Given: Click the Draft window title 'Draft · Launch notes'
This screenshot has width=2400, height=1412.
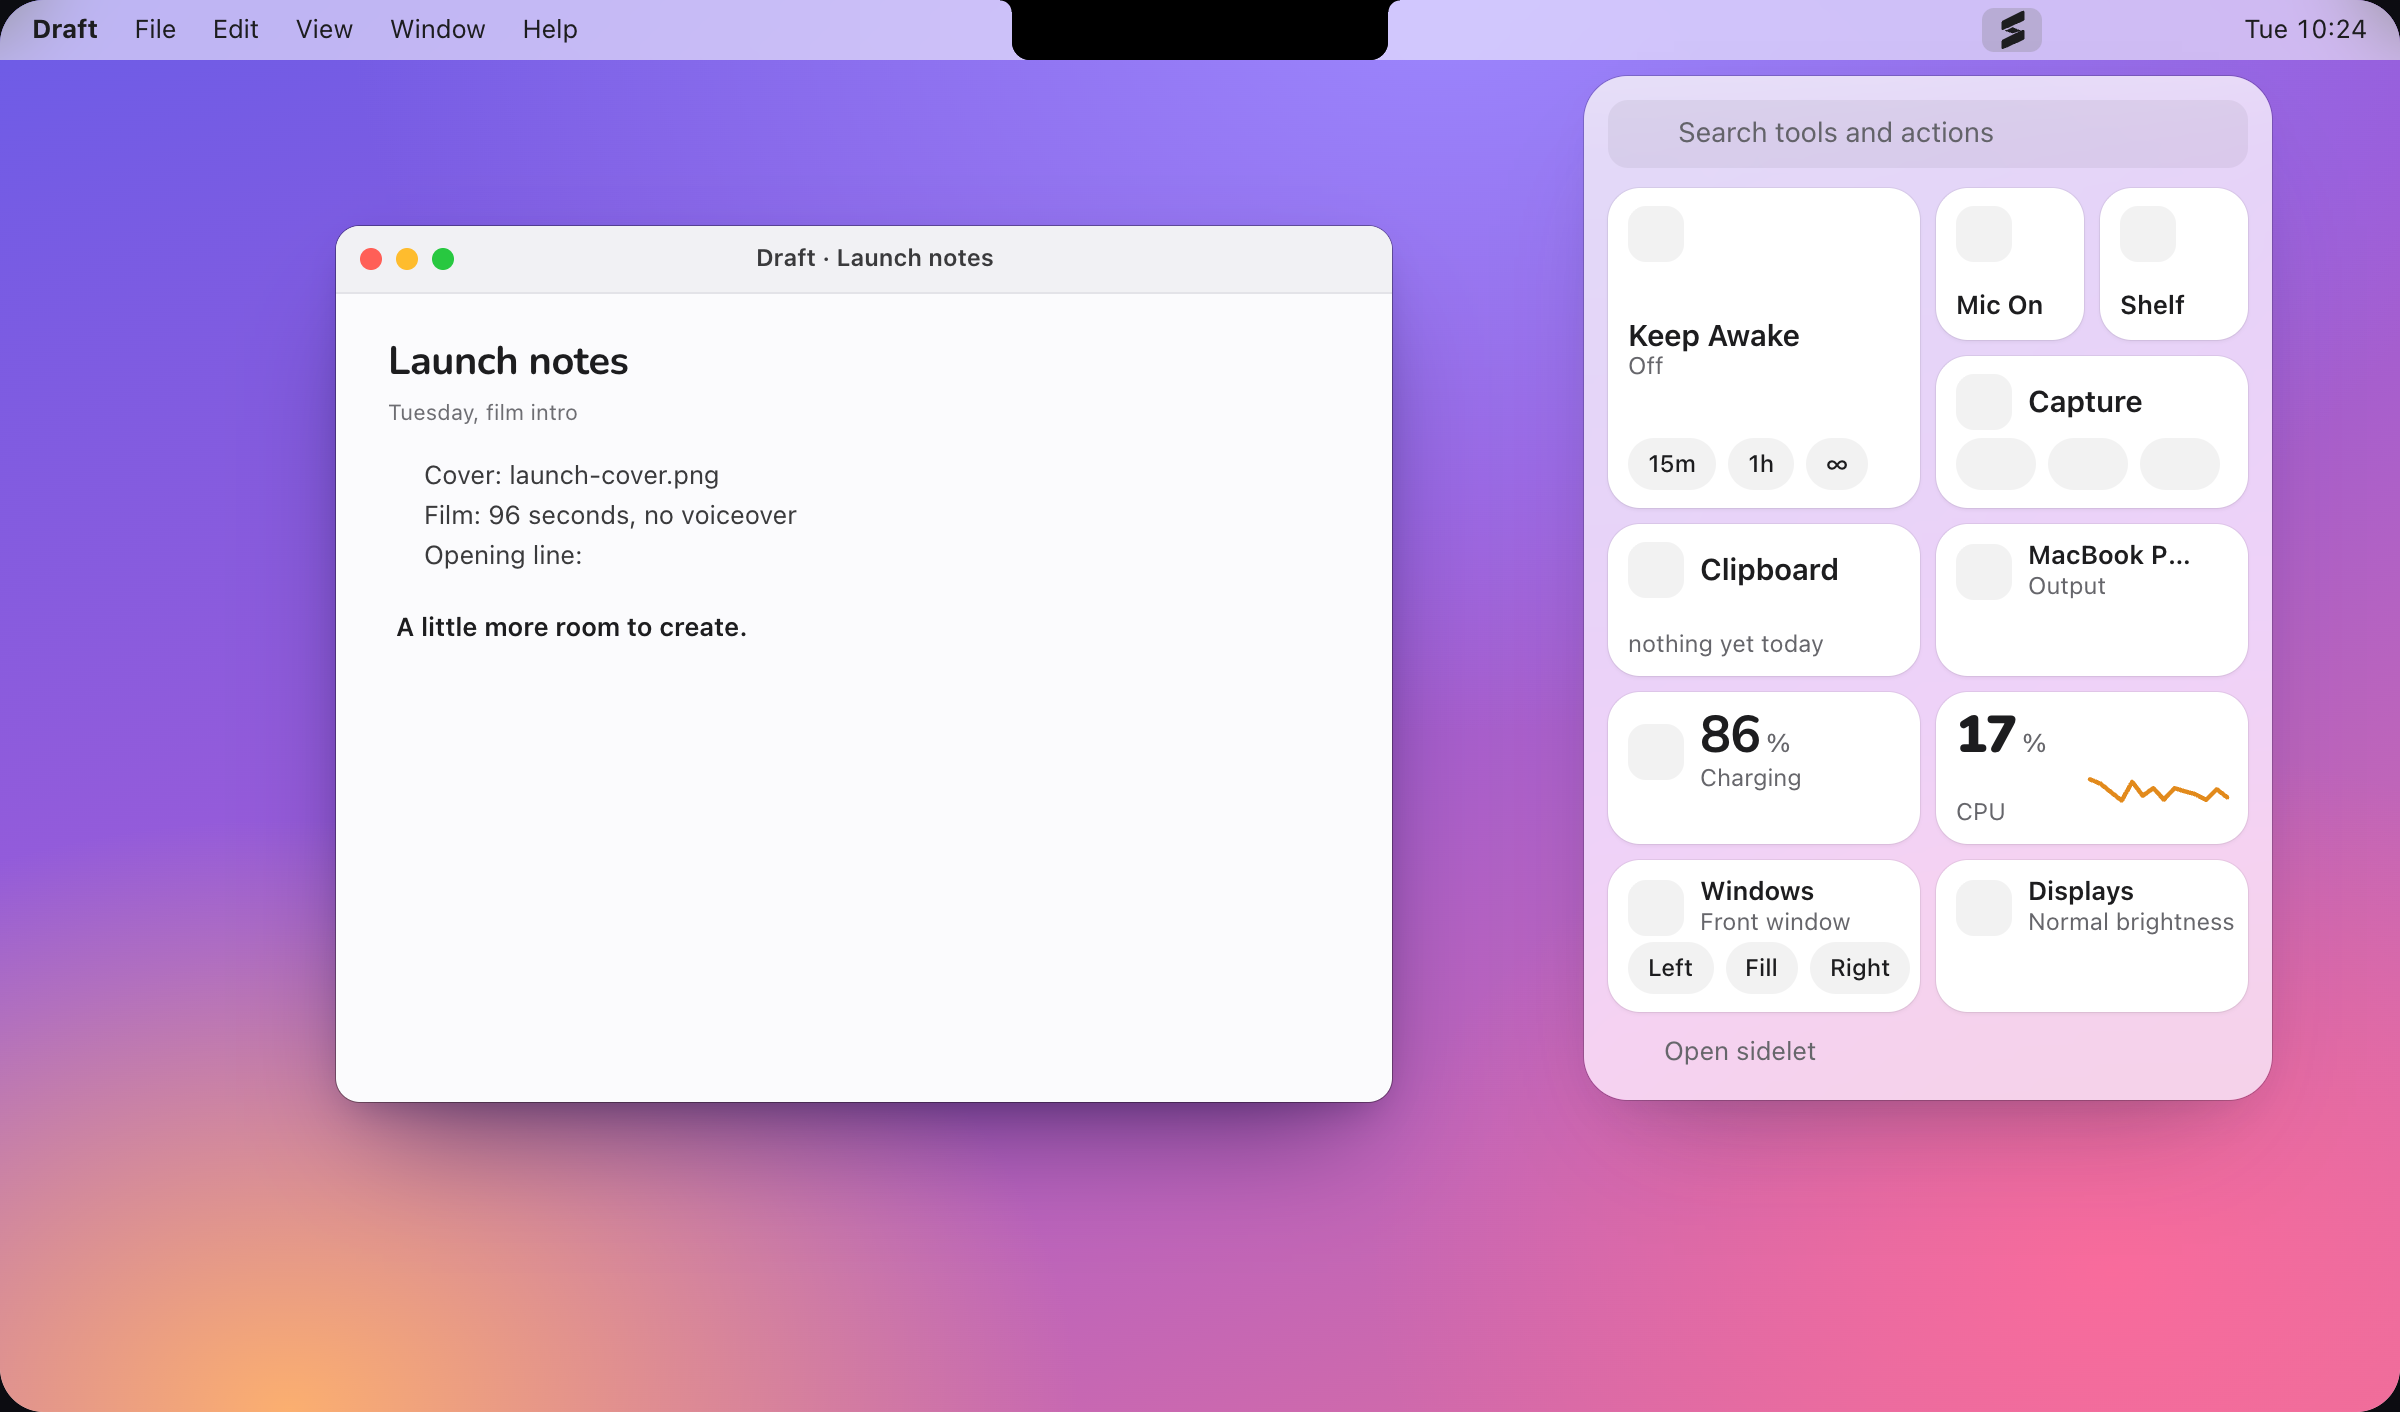Looking at the screenshot, I should [875, 258].
